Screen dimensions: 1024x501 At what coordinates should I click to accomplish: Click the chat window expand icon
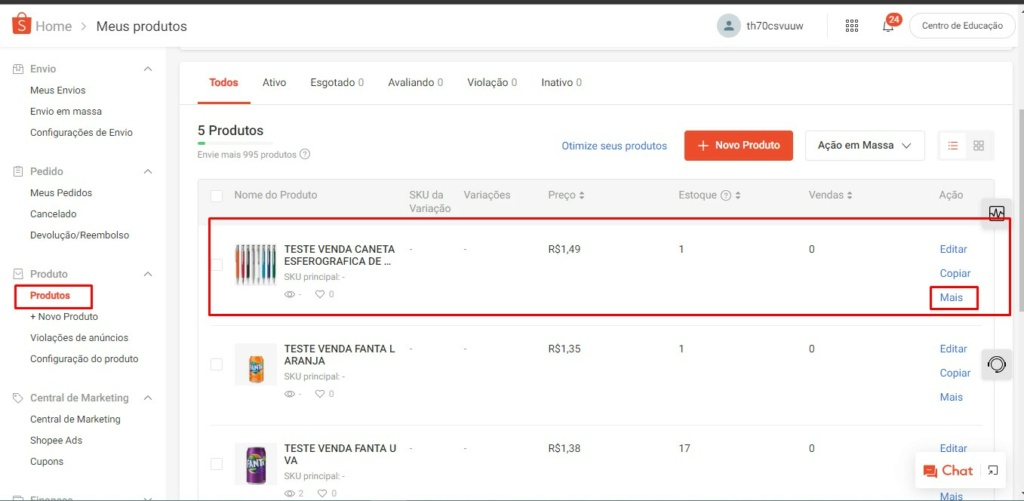tap(993, 470)
